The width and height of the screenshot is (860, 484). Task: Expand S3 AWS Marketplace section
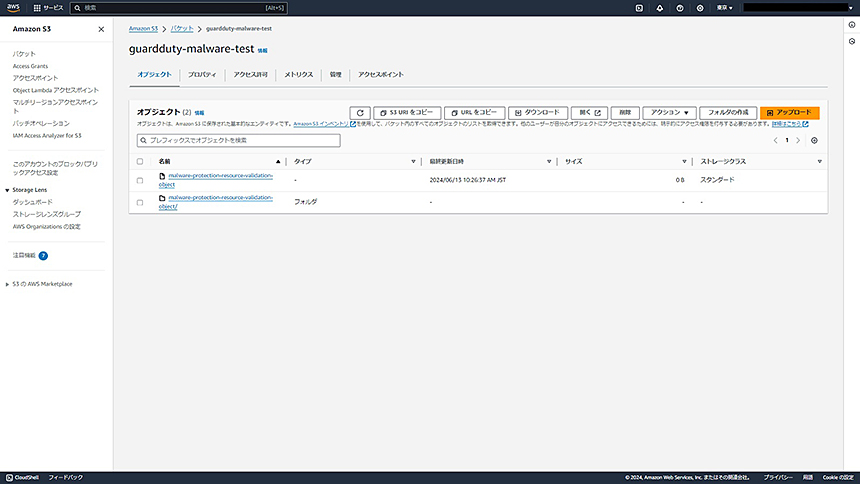point(7,284)
